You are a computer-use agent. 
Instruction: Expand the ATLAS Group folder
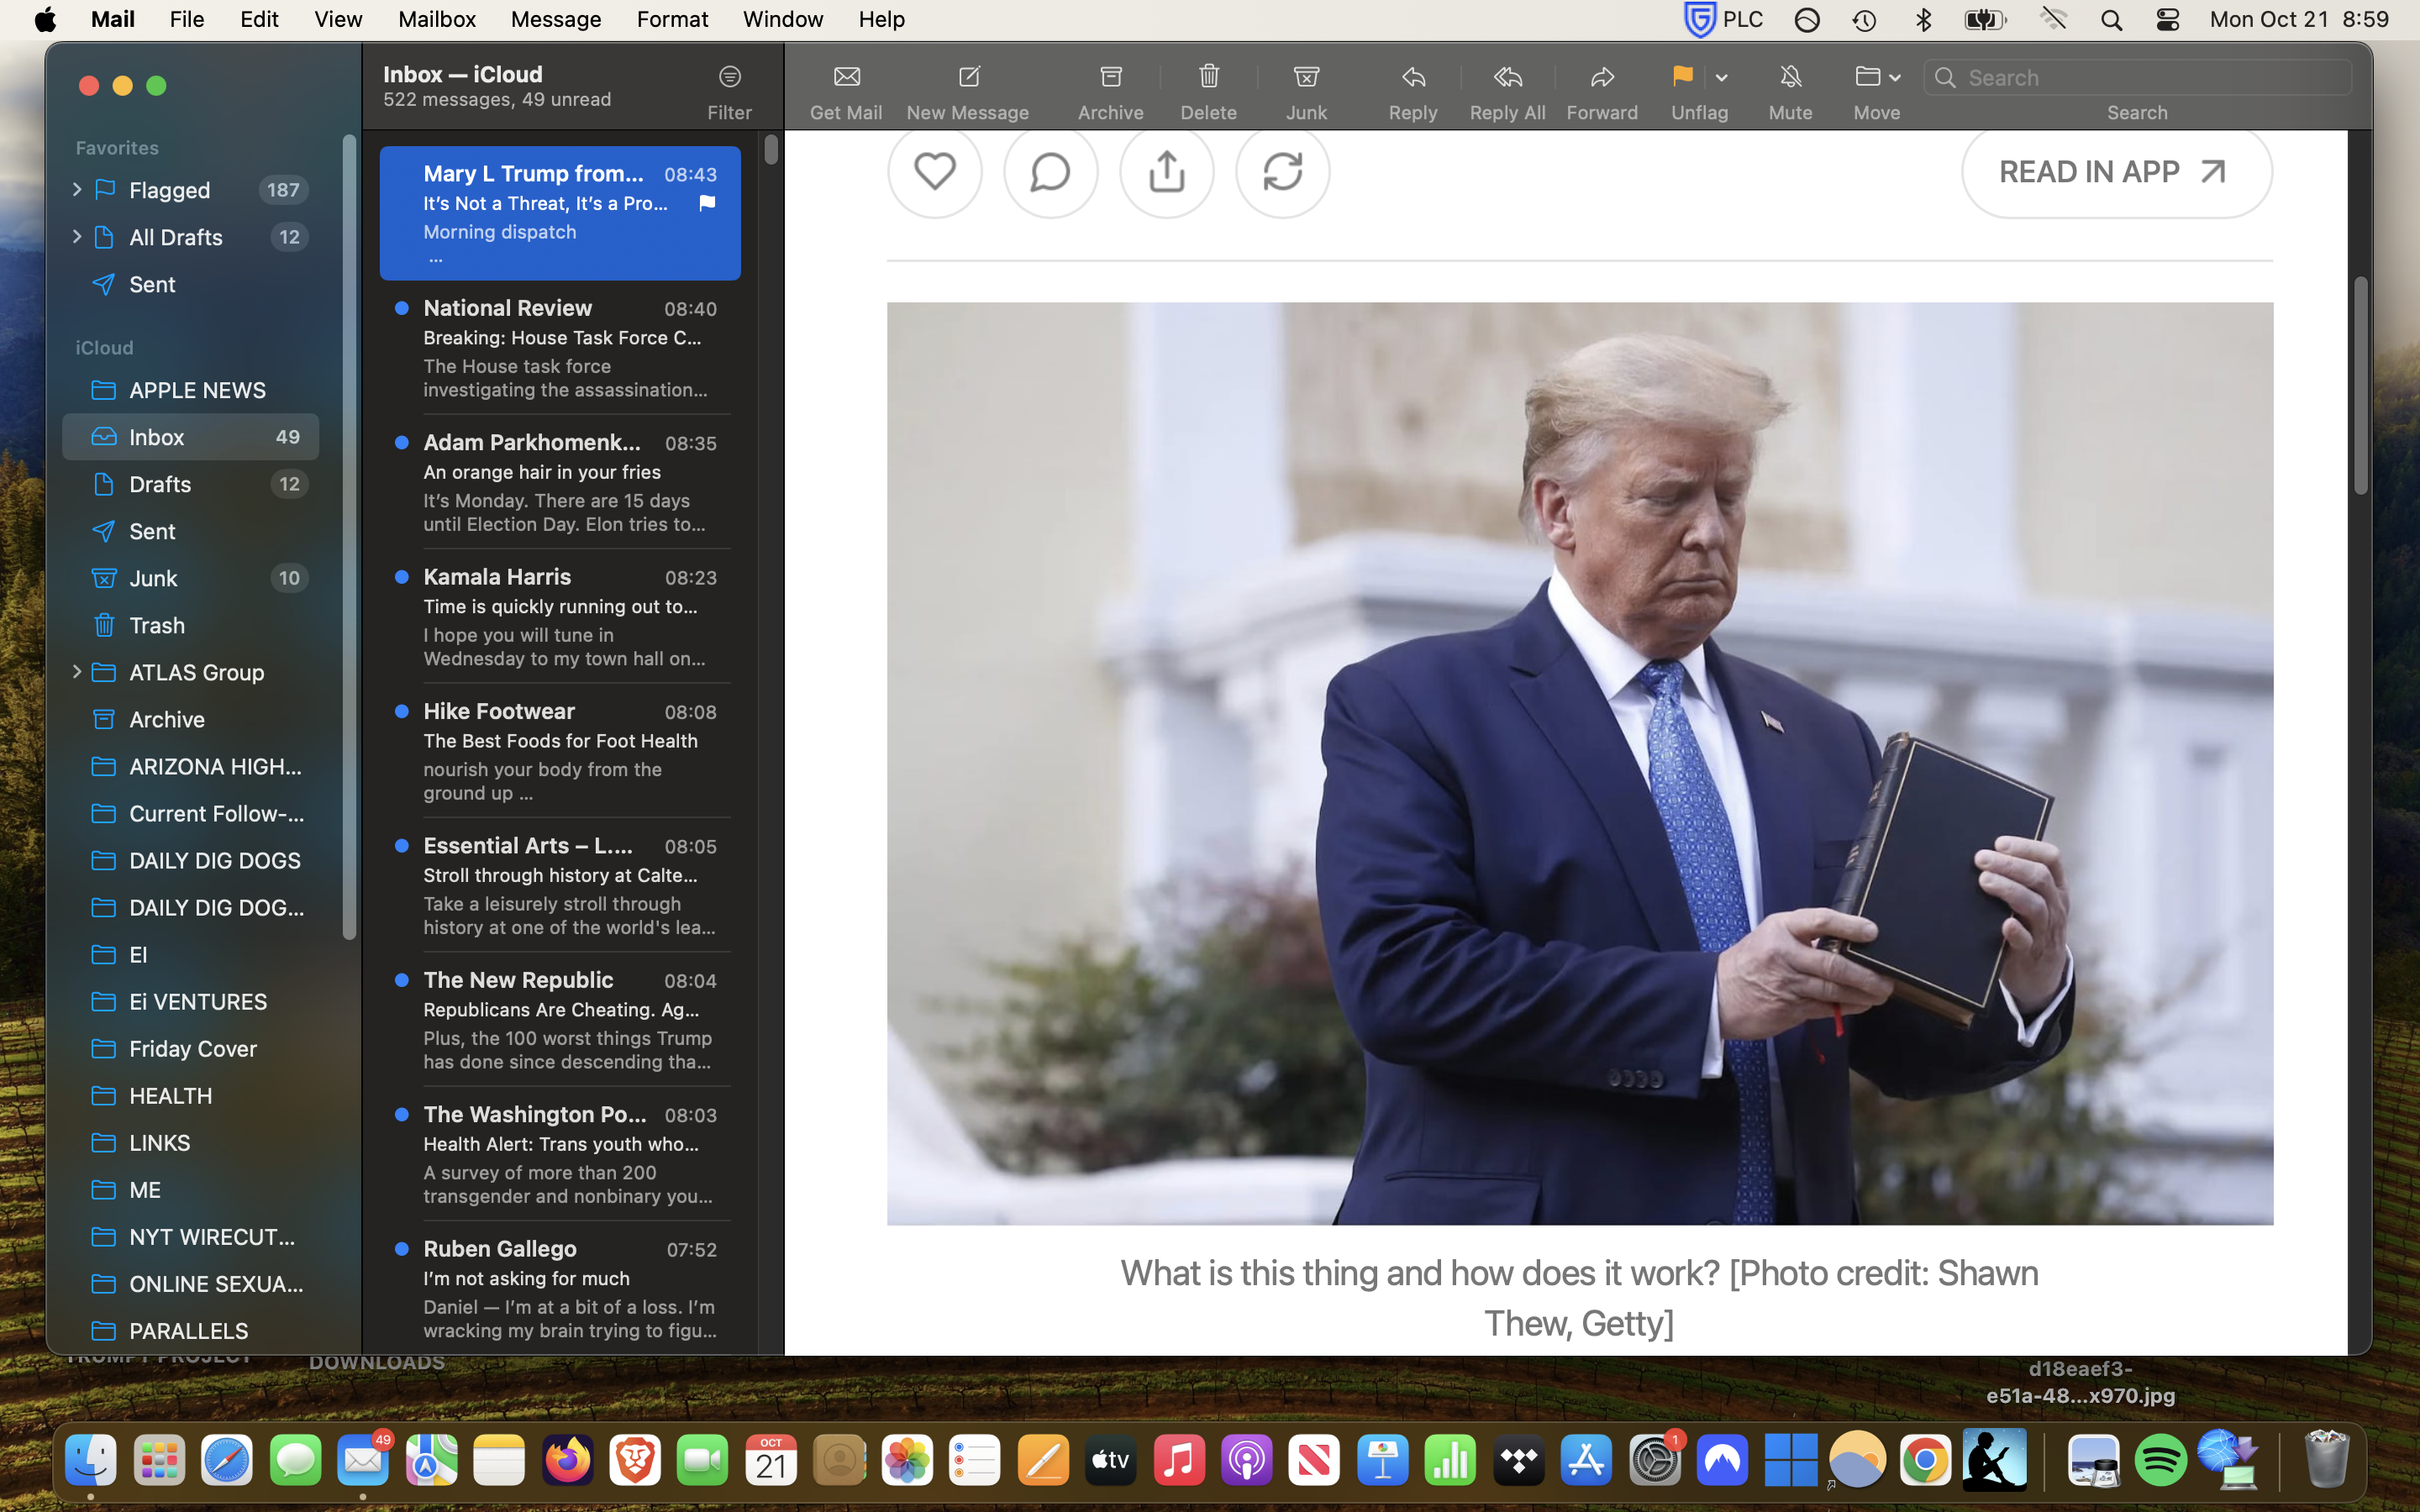pos(76,672)
